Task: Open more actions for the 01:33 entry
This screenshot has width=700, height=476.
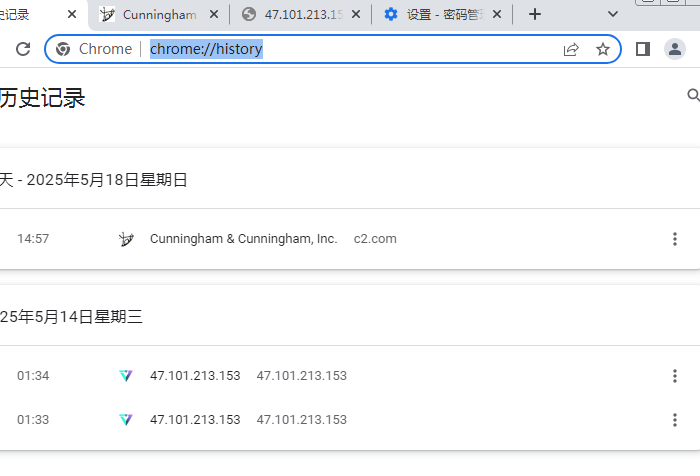Action: pyautogui.click(x=675, y=420)
